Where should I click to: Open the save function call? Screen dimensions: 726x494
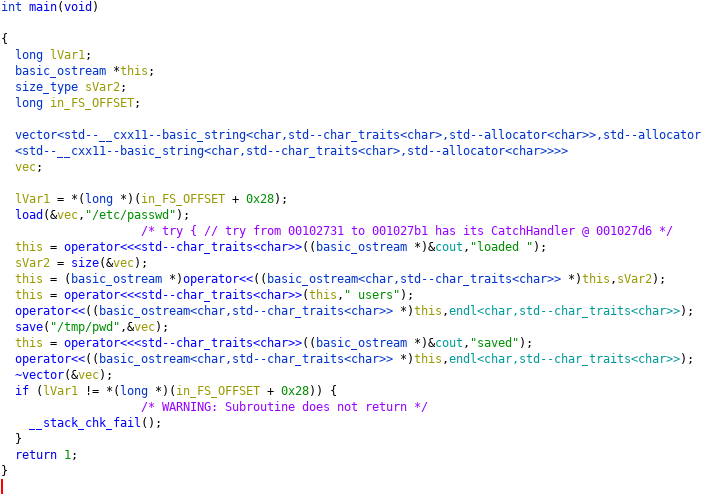[x=29, y=327]
